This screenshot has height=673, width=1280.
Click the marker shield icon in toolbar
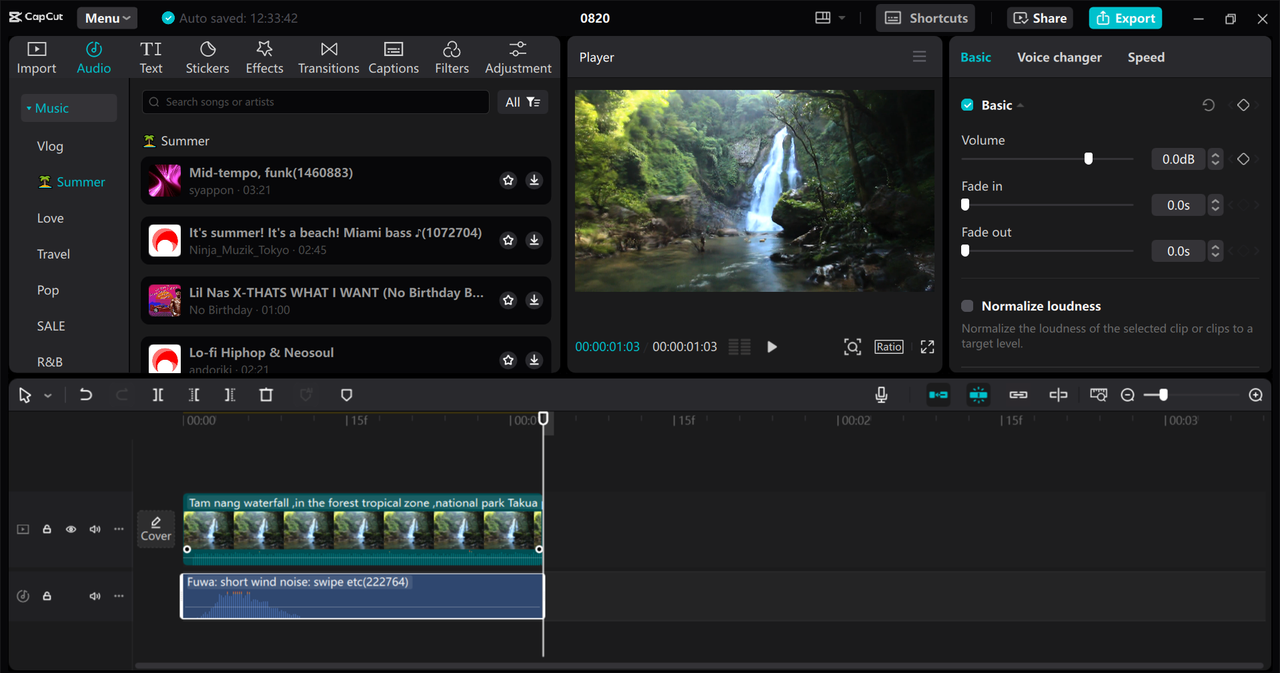pyautogui.click(x=347, y=395)
